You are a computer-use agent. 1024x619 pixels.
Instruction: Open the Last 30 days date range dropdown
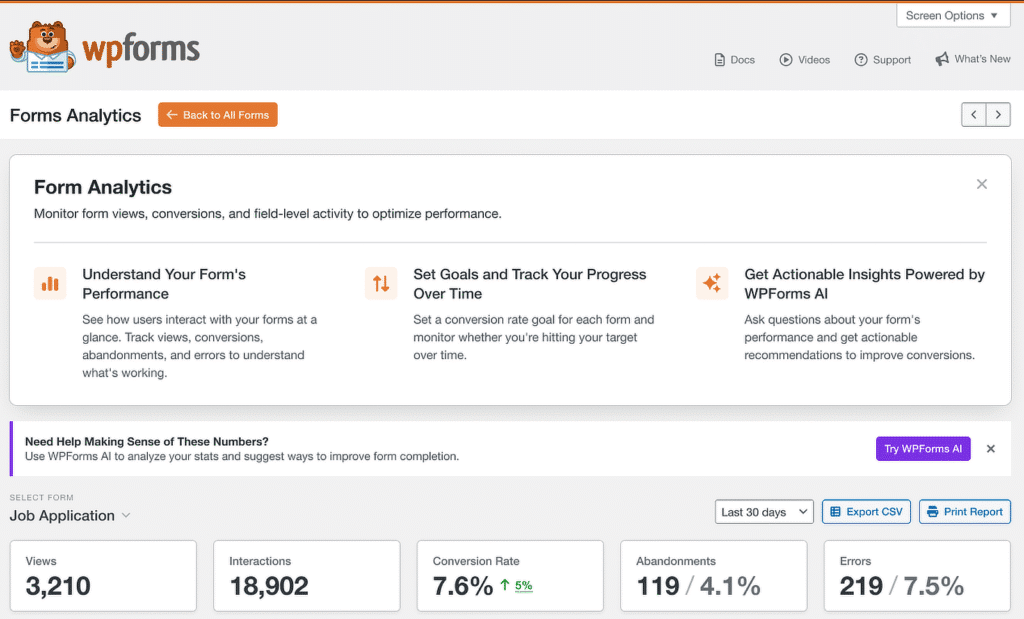(x=764, y=512)
